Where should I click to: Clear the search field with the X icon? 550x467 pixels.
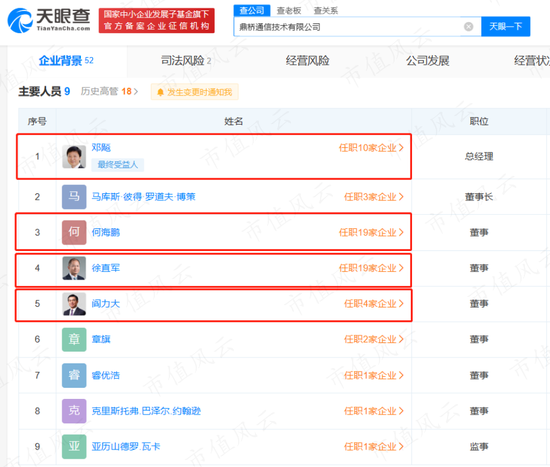[x=468, y=27]
